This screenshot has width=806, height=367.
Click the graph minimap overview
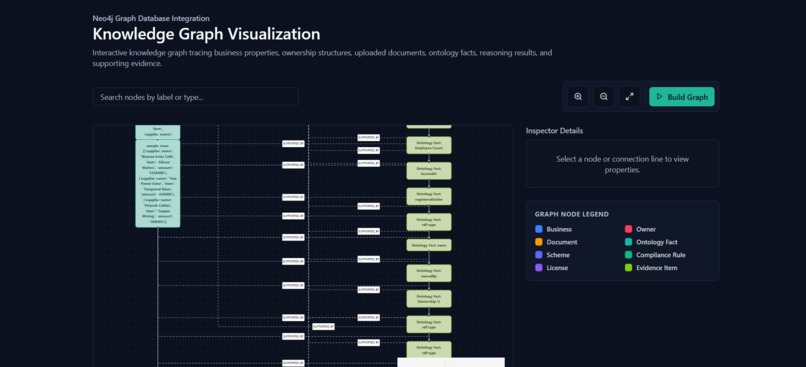[x=451, y=362]
